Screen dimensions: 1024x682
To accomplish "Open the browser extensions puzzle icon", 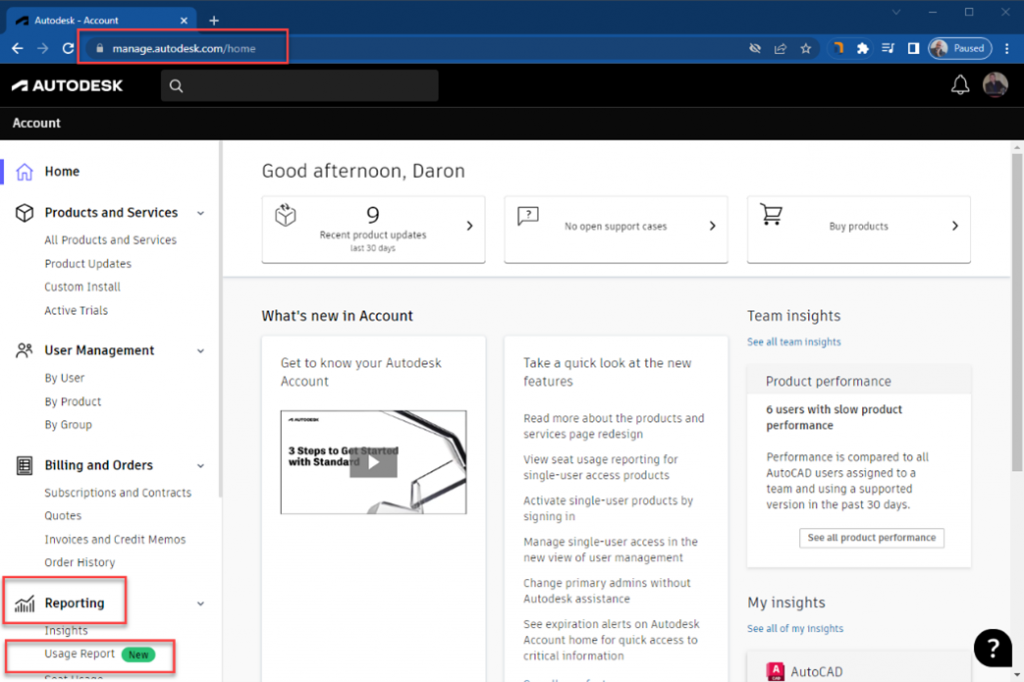I will (863, 48).
